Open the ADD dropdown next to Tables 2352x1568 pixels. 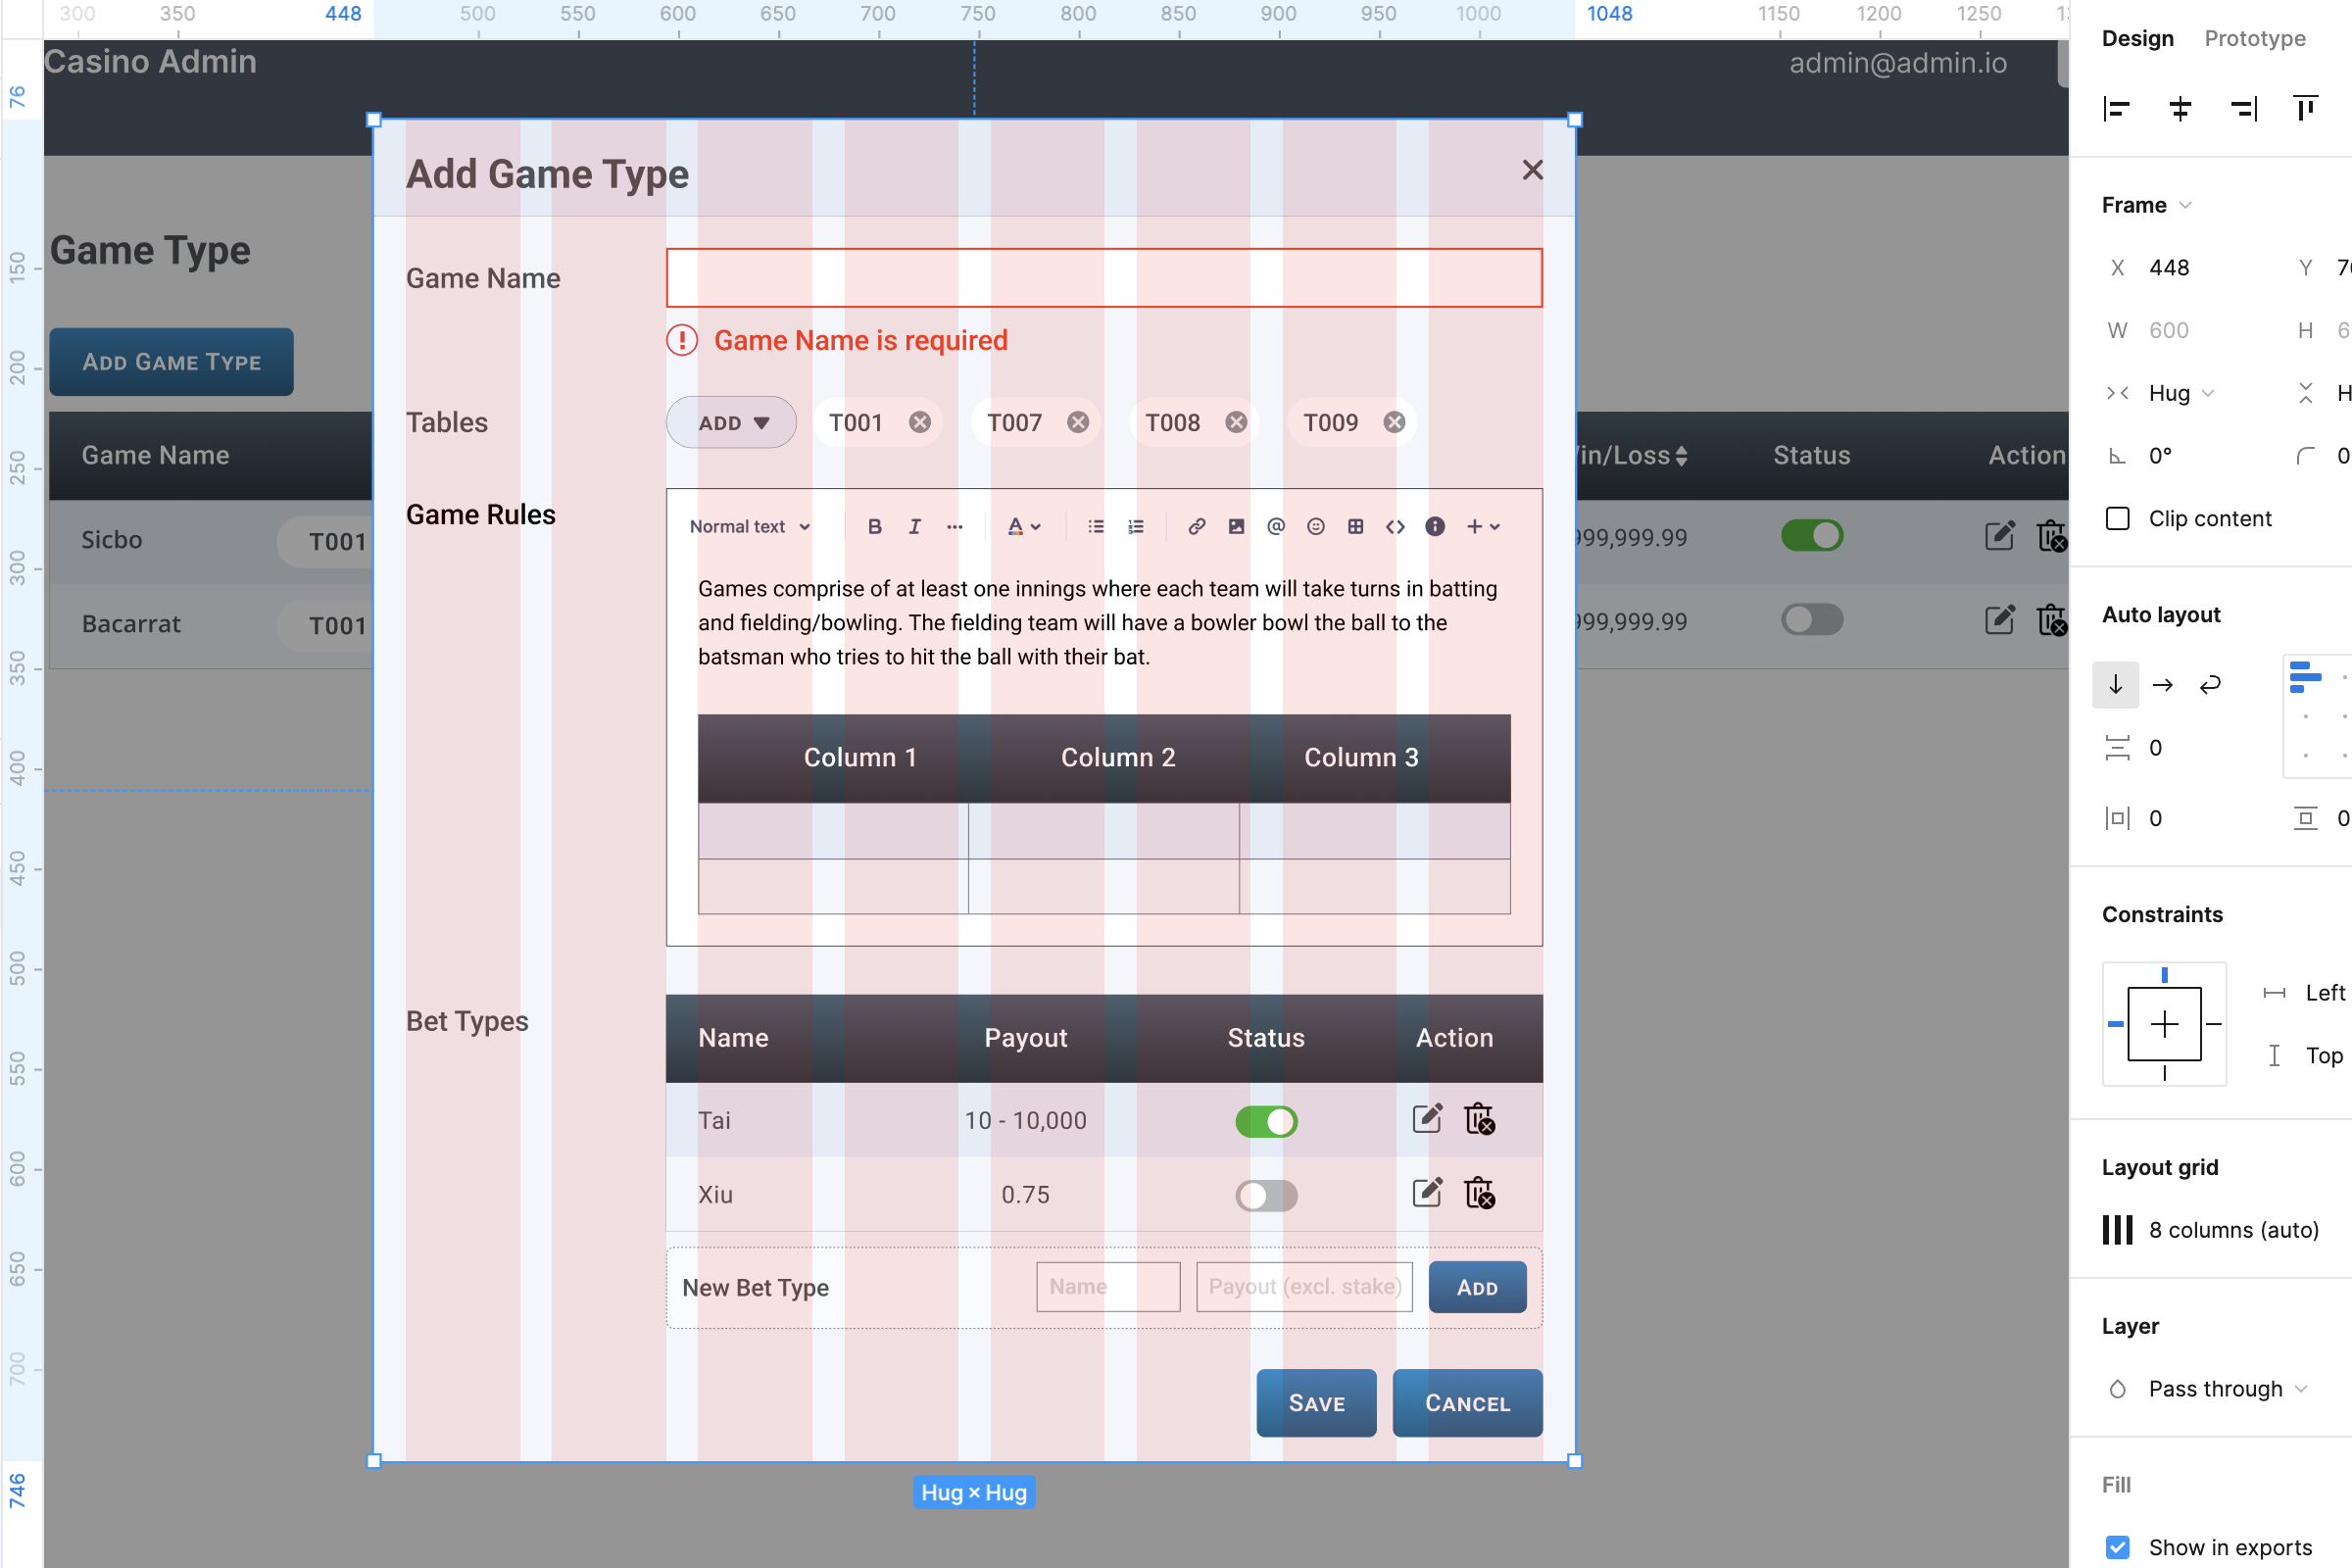click(731, 422)
